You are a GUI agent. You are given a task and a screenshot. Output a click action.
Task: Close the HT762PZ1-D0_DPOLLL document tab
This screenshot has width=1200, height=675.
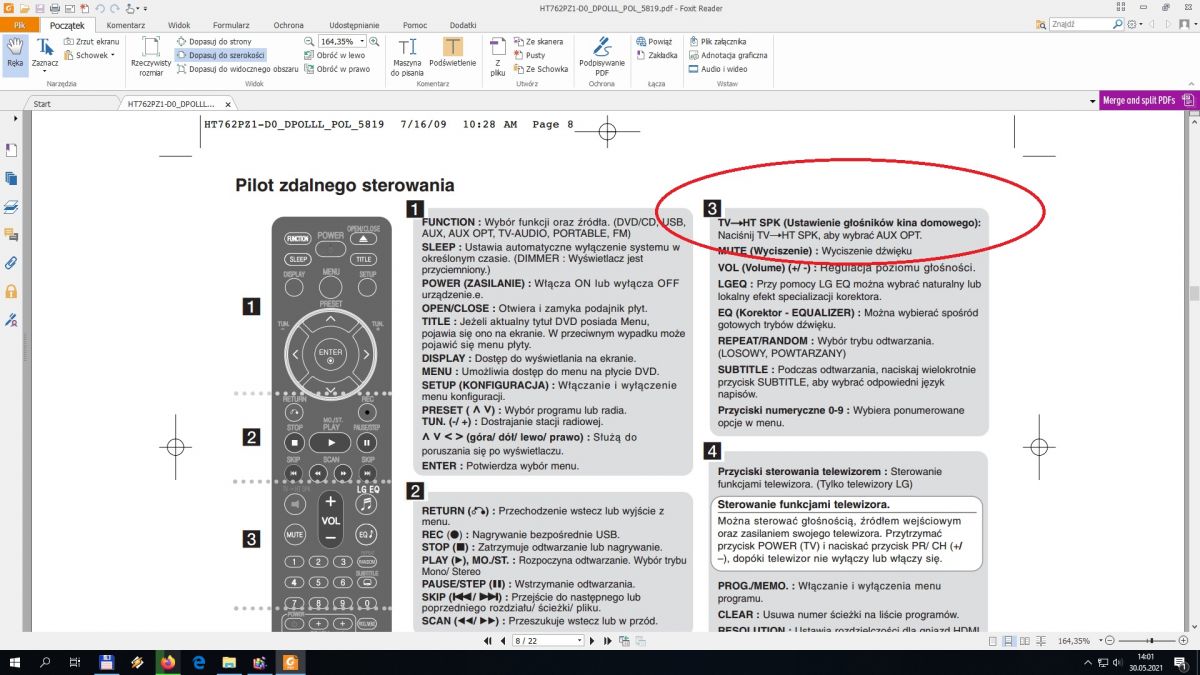coord(227,104)
